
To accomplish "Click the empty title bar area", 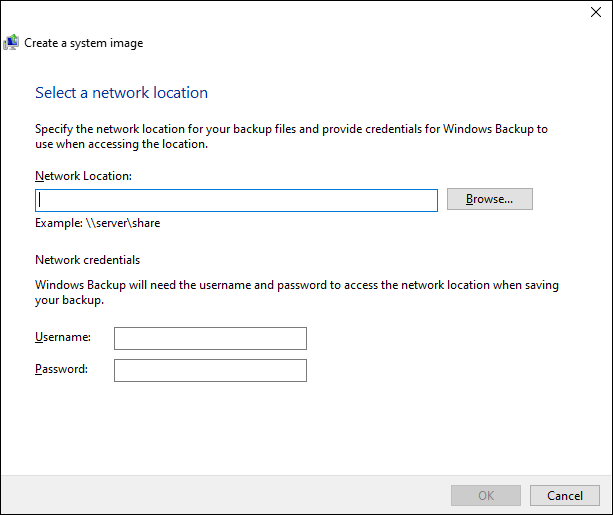I will 300,14.
